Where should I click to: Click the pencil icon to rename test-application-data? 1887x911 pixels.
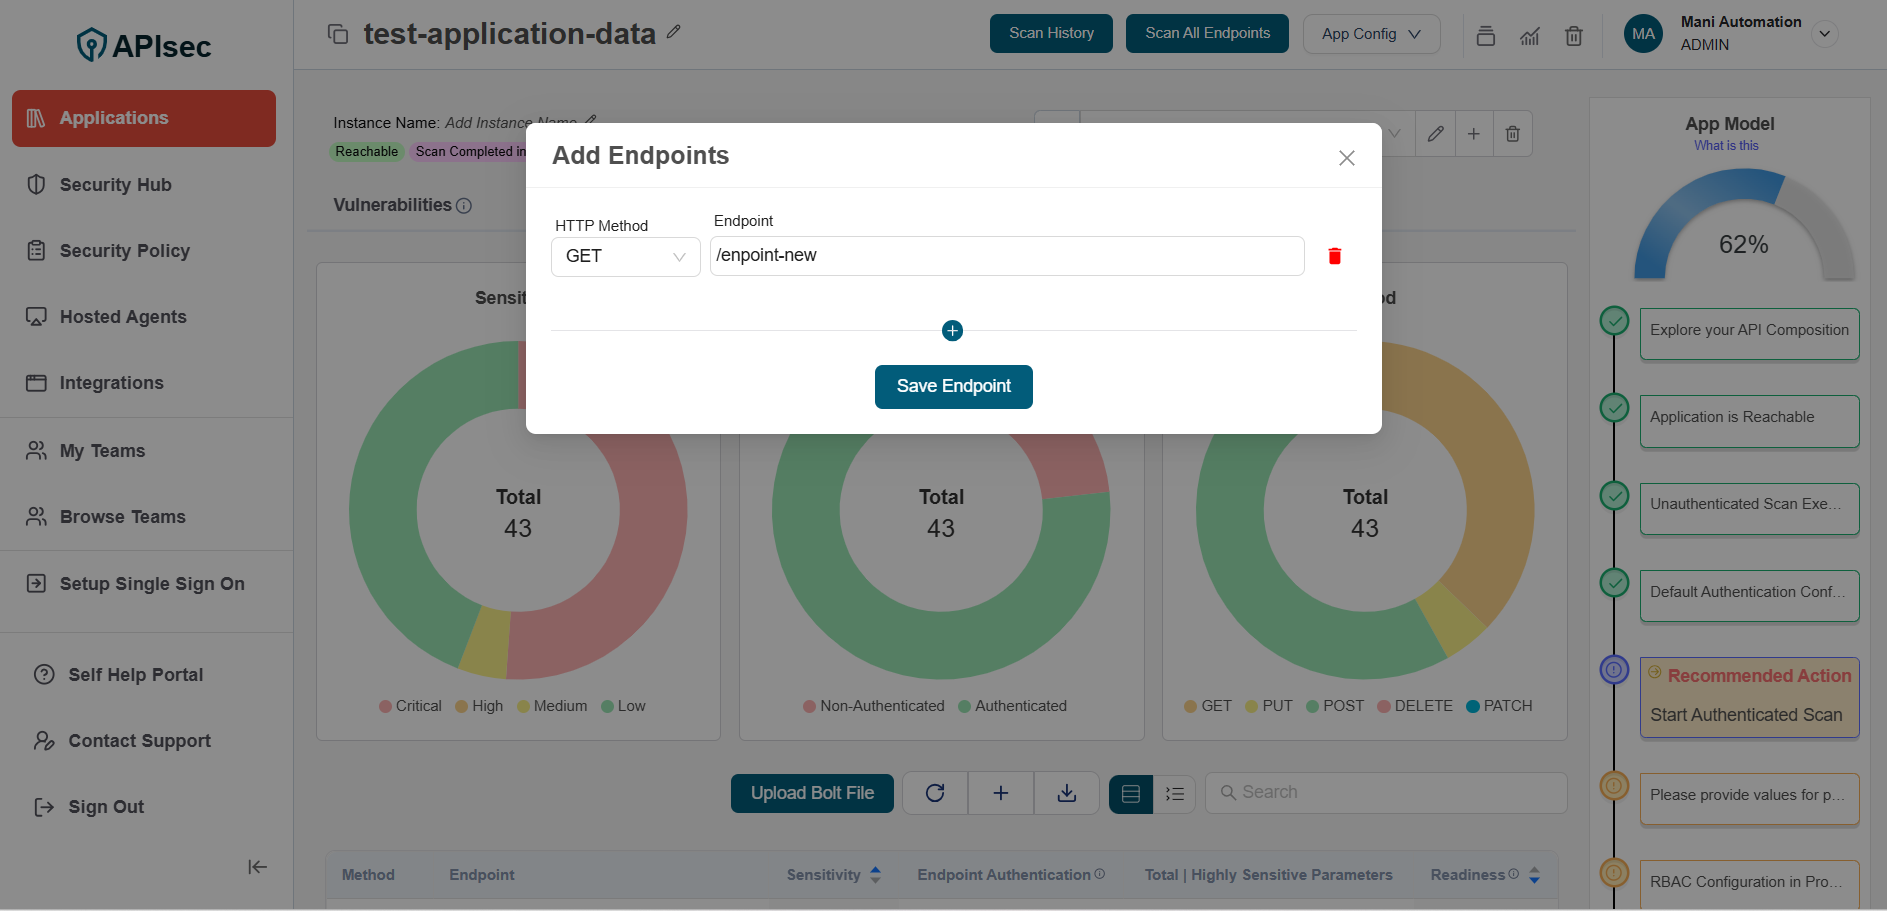tap(674, 33)
